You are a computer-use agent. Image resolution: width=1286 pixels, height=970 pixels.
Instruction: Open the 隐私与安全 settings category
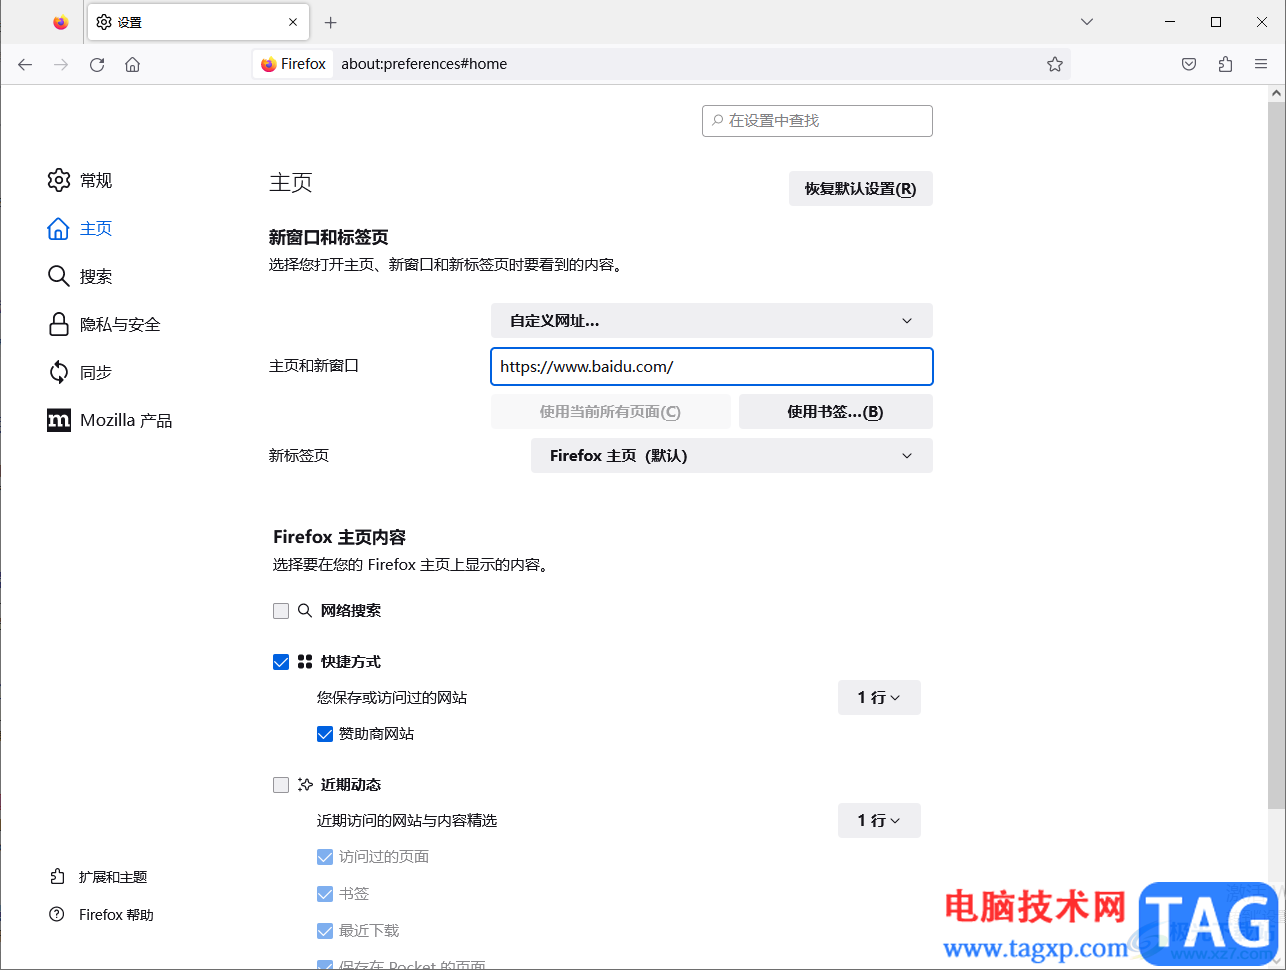point(104,324)
